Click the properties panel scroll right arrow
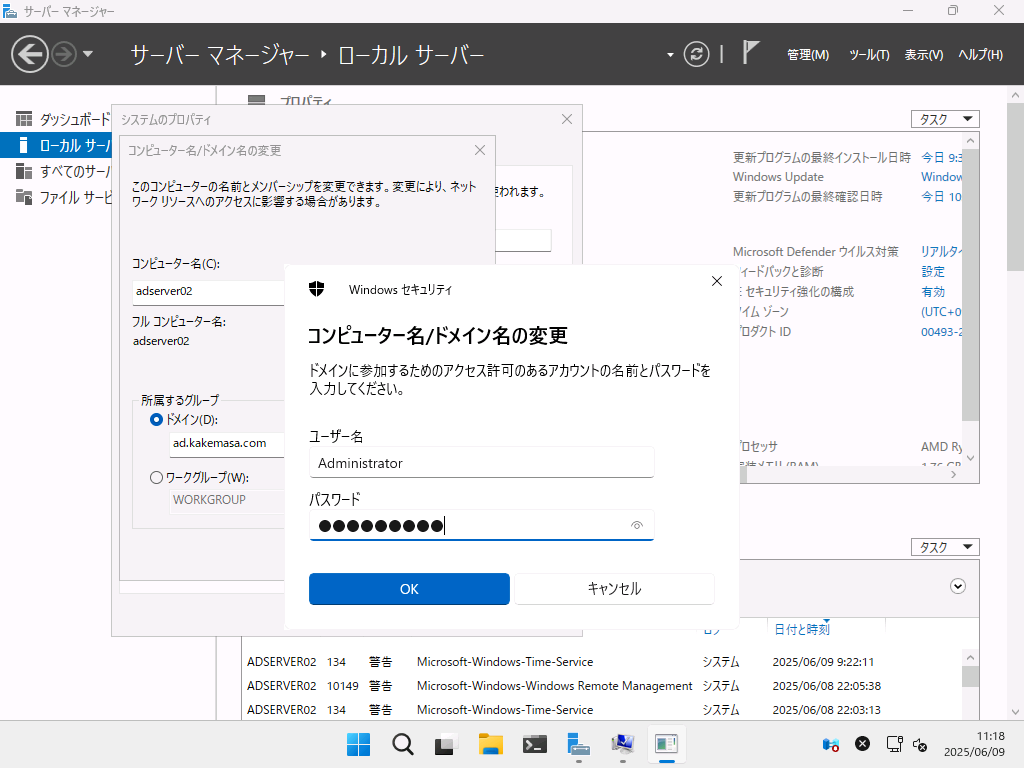The width and height of the screenshot is (1024, 768). click(x=954, y=475)
